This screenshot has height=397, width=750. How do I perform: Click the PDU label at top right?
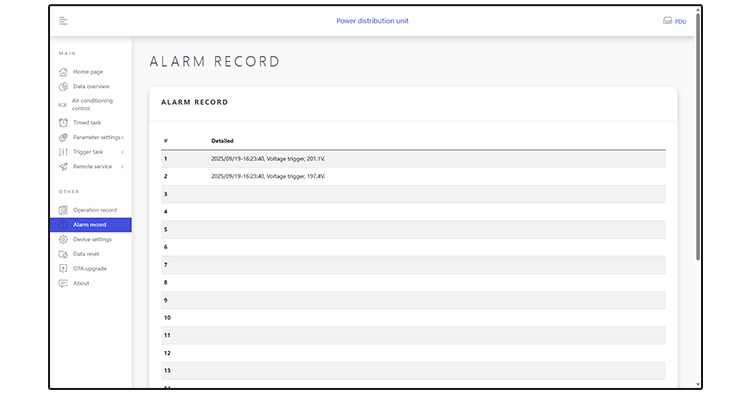681,22
